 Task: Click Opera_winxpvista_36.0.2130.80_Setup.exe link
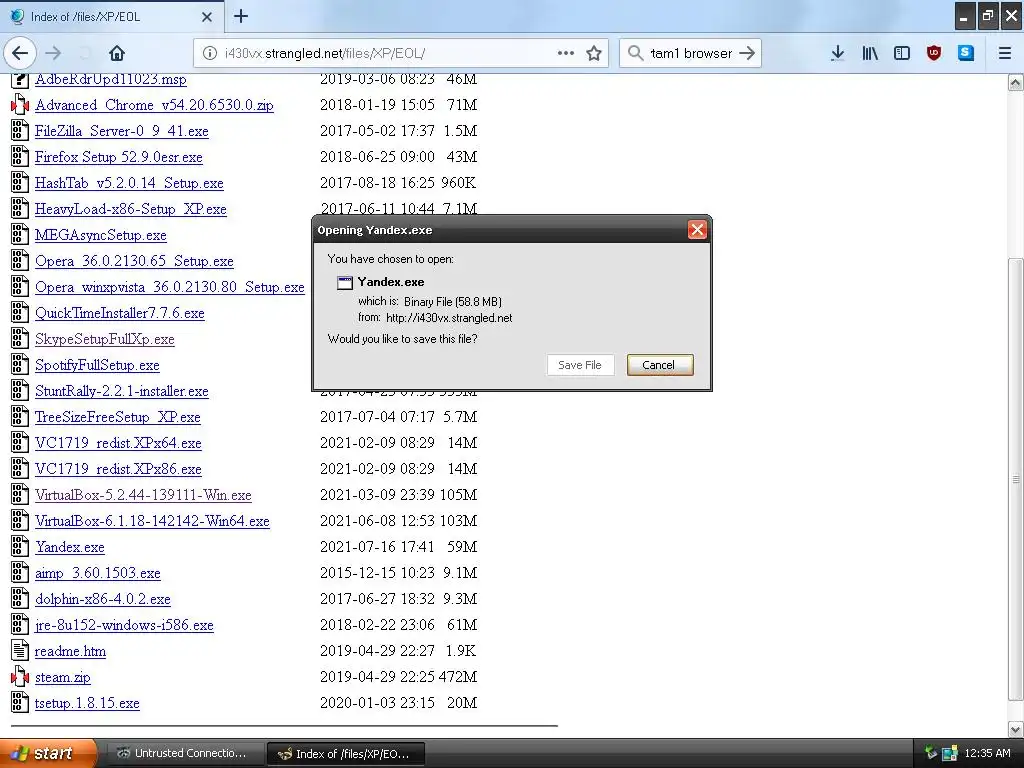170,287
